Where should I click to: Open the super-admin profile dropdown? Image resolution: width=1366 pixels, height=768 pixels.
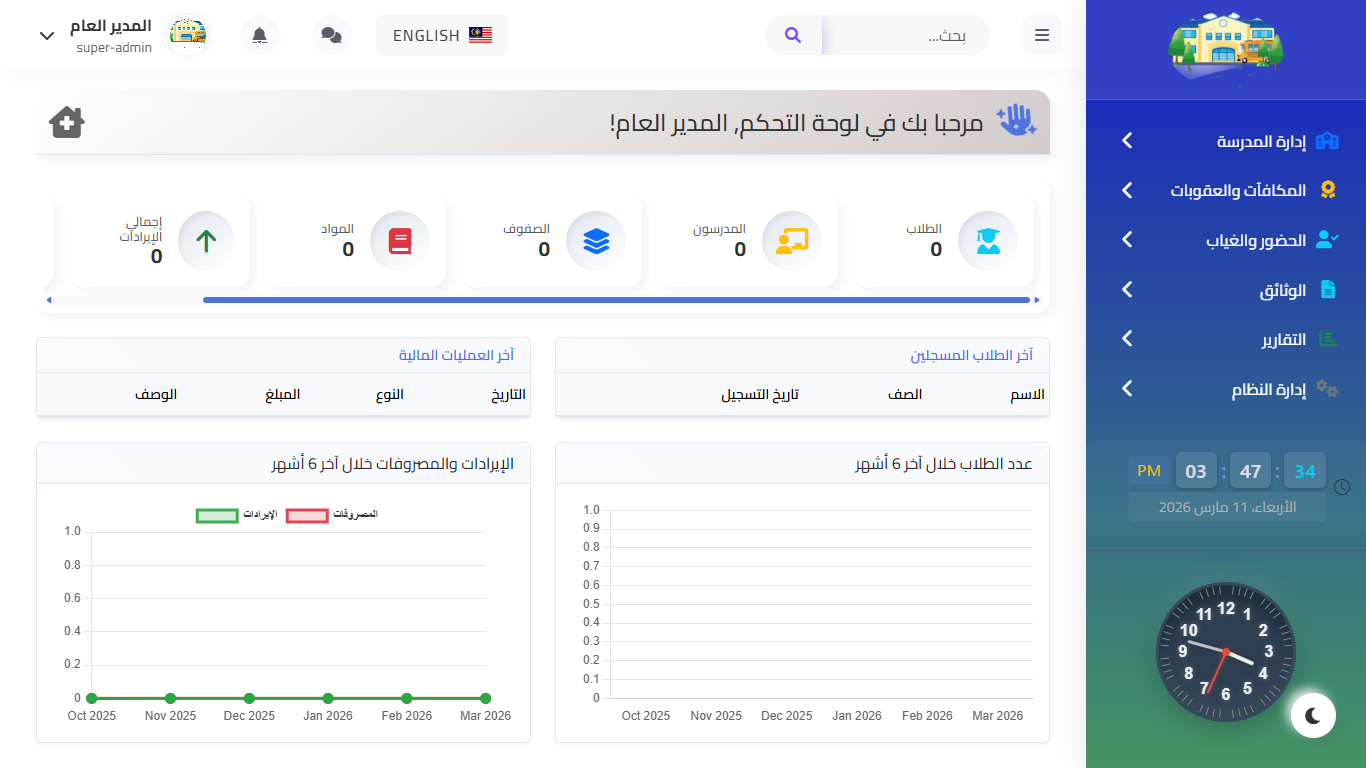coord(47,35)
